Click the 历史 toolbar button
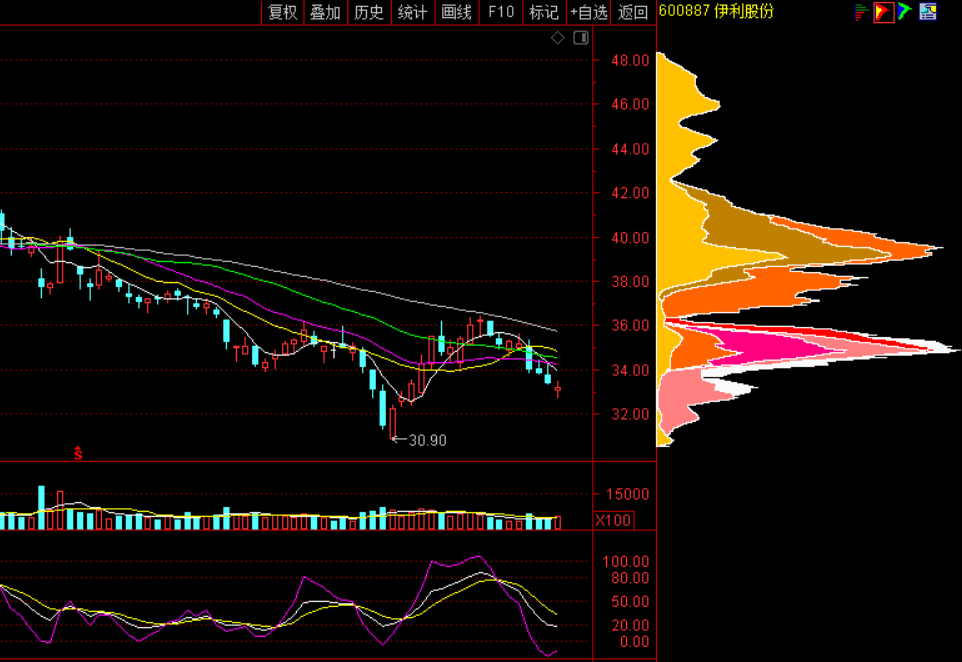The height and width of the screenshot is (662, 962). click(x=369, y=12)
